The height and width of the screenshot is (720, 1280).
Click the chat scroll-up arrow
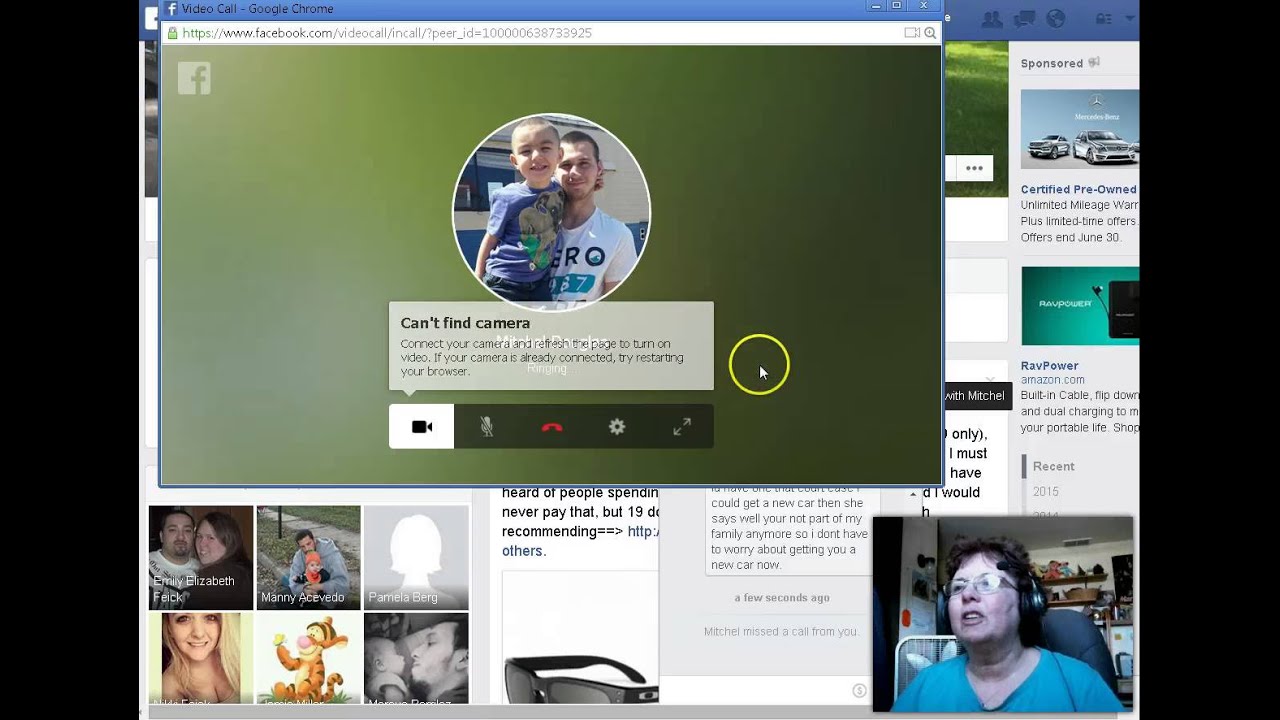coord(913,494)
